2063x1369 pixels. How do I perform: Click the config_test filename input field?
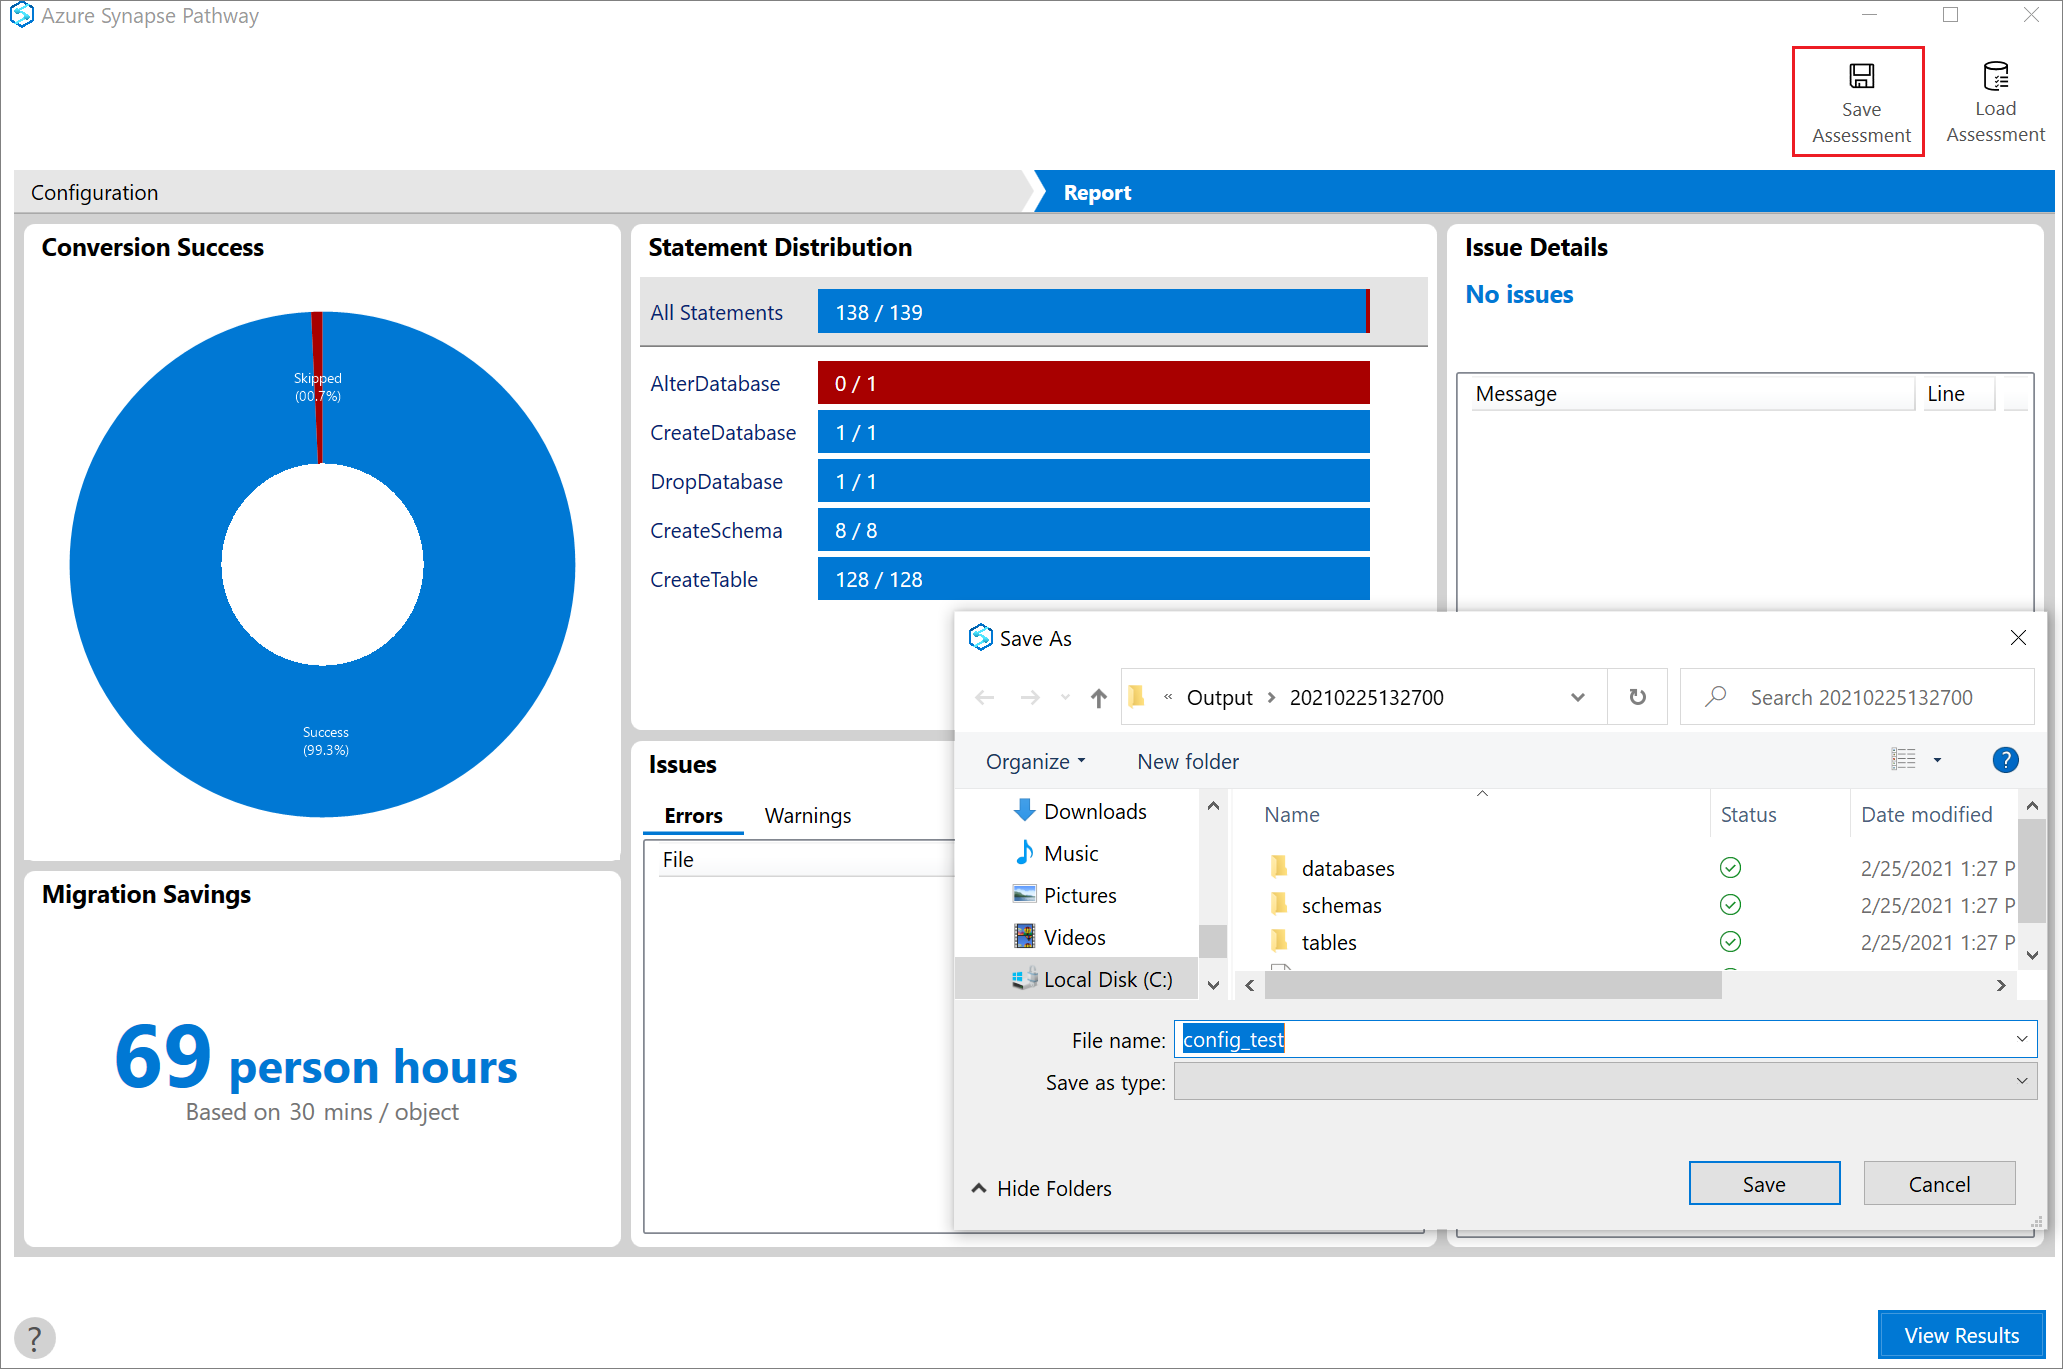pyautogui.click(x=1605, y=1041)
